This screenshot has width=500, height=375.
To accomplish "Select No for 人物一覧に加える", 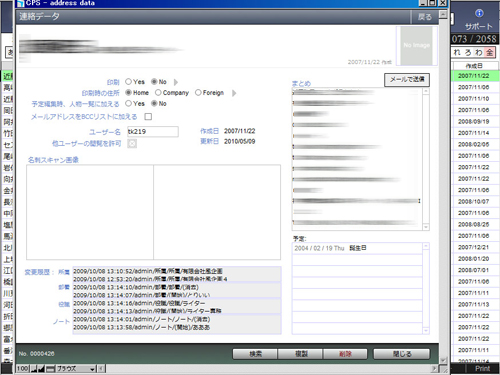I will point(154,103).
